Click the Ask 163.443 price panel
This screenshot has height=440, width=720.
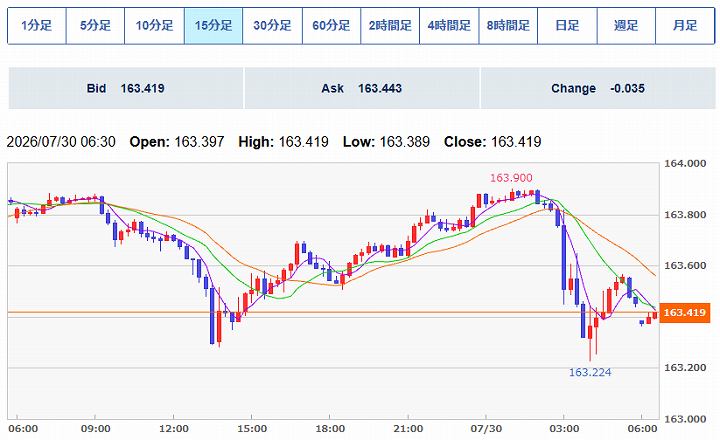[362, 88]
